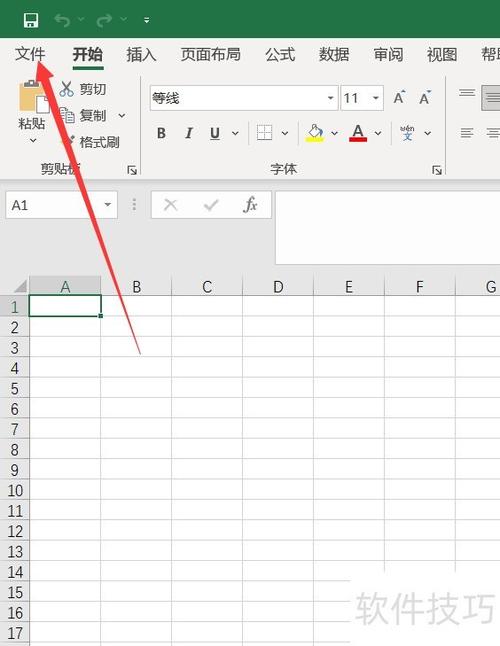
Task: Switch to the 数据 ribbon tab
Action: click(x=334, y=54)
